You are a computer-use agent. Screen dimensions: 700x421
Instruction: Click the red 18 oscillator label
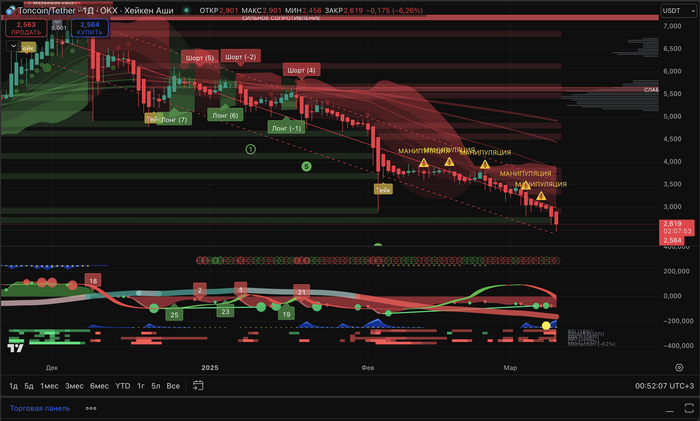click(93, 281)
